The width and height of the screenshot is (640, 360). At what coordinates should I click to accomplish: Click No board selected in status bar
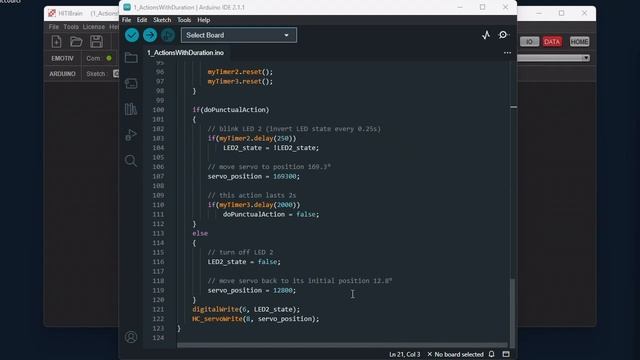click(x=455, y=354)
